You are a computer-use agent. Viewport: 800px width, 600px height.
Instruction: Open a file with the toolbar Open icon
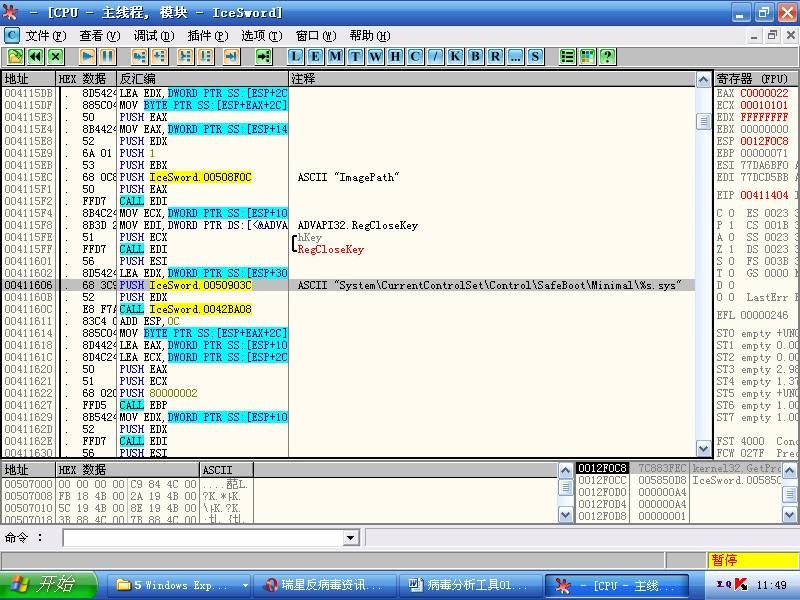(x=15, y=56)
